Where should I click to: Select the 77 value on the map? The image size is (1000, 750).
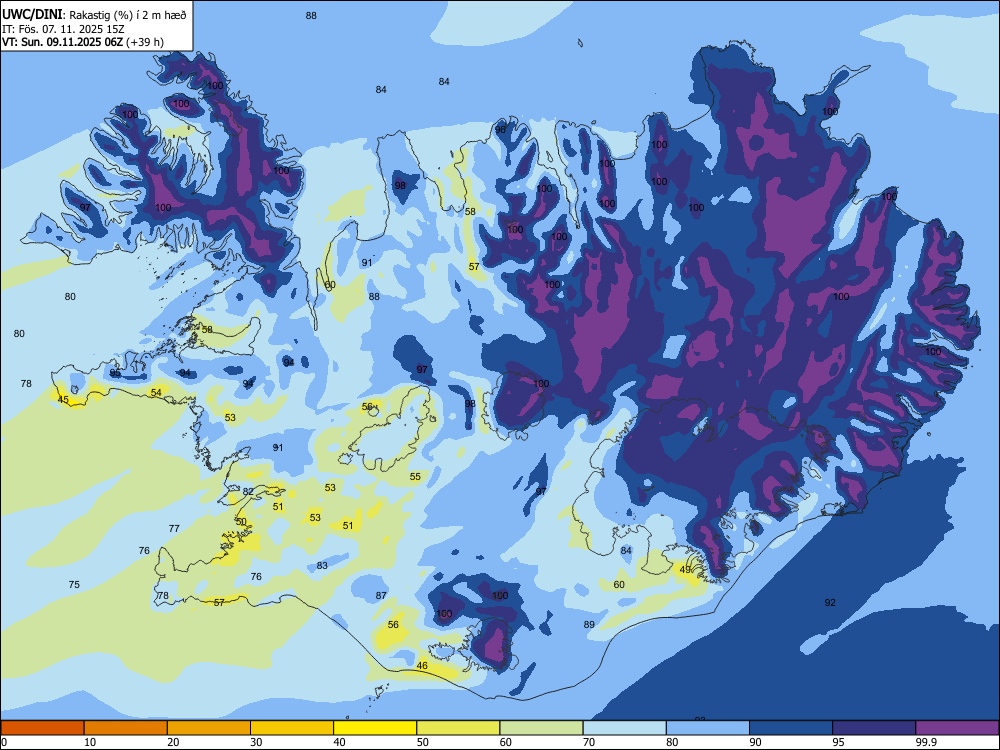click(x=174, y=529)
